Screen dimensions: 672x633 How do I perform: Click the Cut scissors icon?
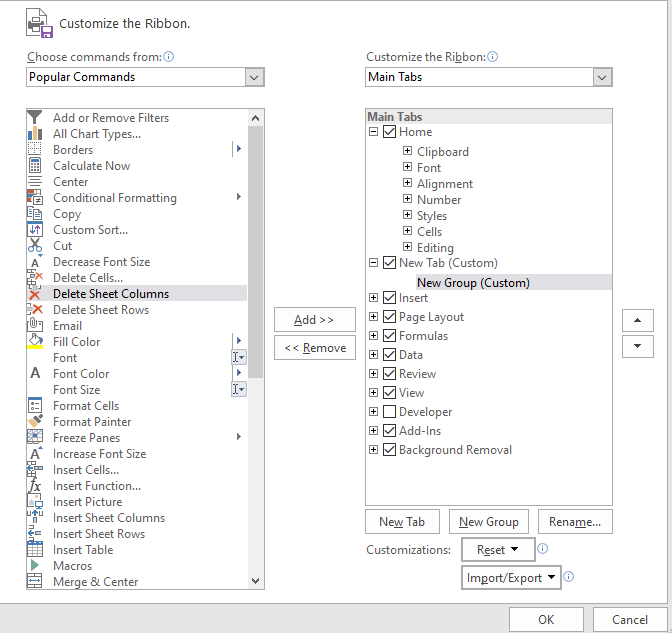pyautogui.click(x=35, y=246)
